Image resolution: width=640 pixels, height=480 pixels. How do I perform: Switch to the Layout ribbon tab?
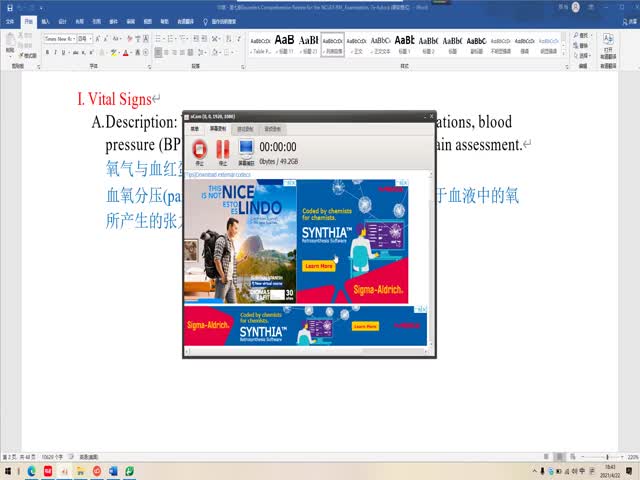pos(80,22)
